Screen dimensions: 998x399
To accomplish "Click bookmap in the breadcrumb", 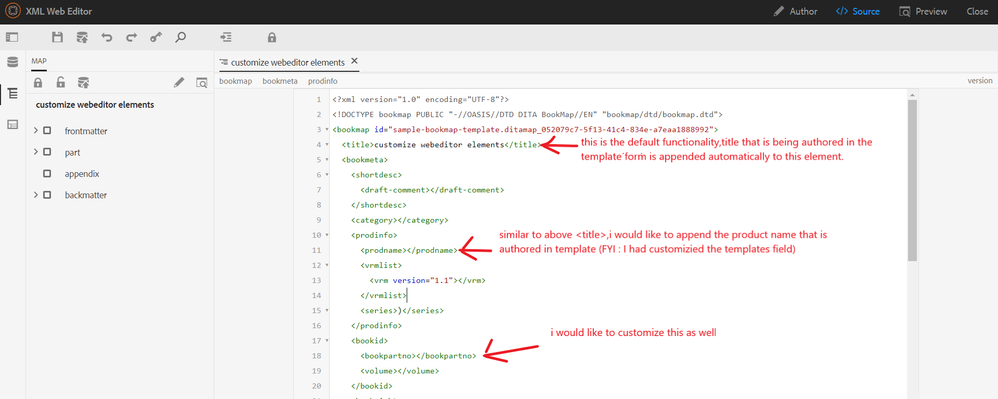I will pos(235,81).
